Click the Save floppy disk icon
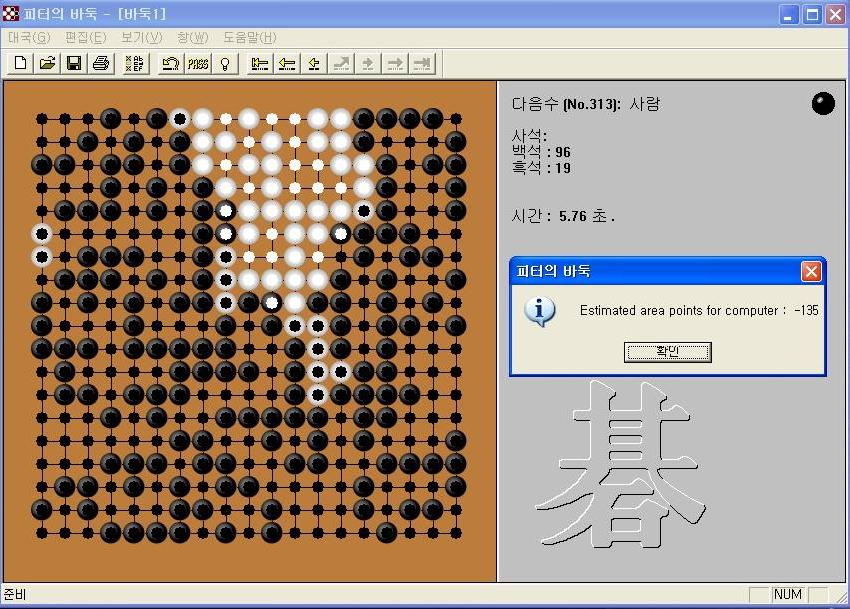 tap(74, 64)
